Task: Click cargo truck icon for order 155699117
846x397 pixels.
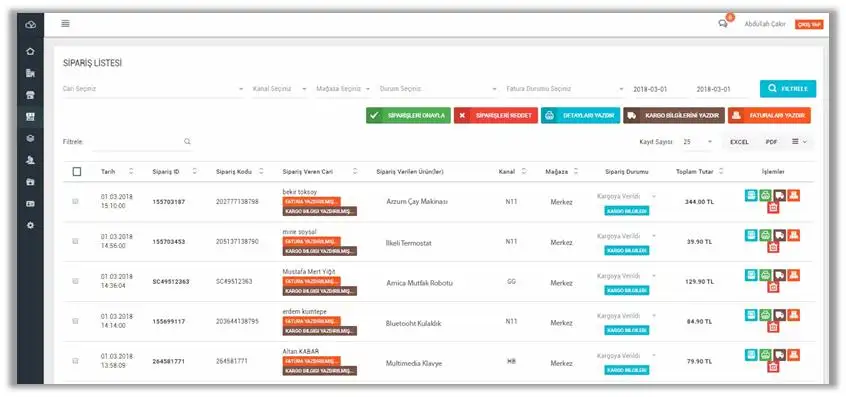Action: 779,315
